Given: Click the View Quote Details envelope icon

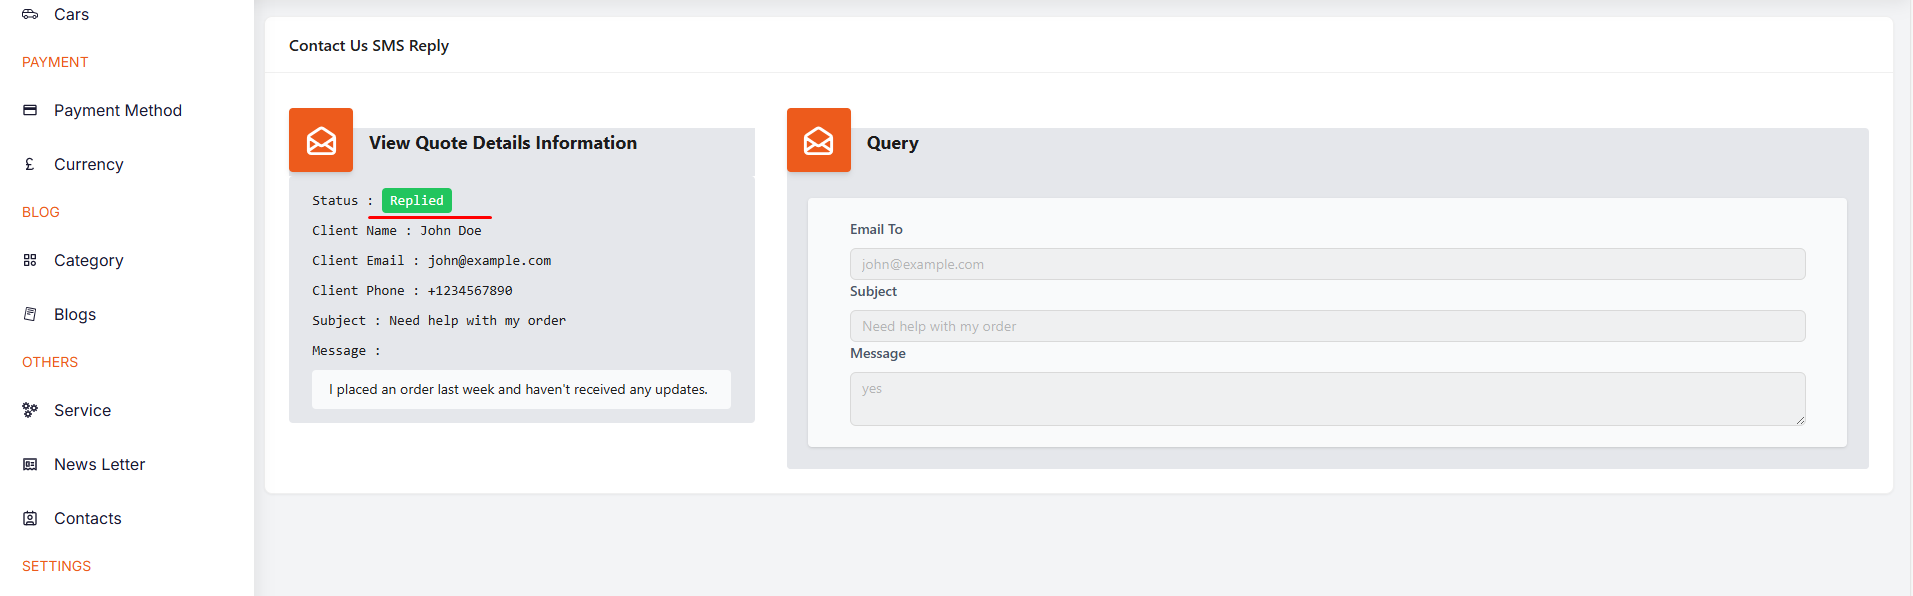Looking at the screenshot, I should point(321,140).
